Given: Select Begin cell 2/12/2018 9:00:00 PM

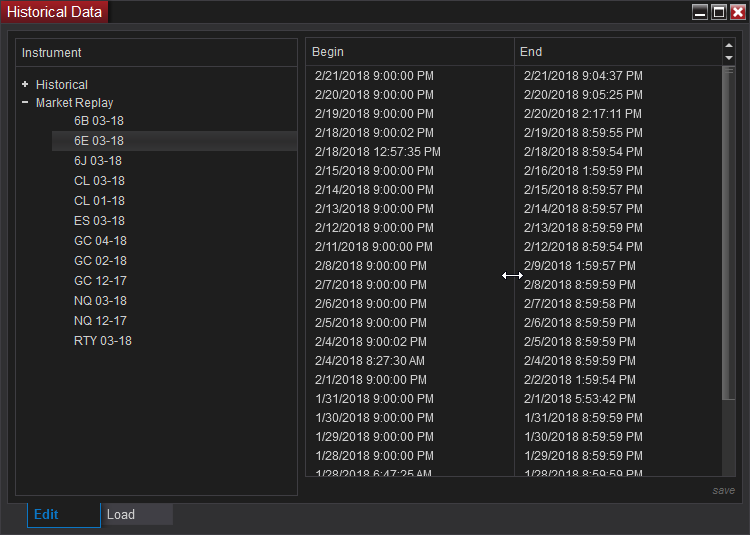Looking at the screenshot, I should [x=374, y=228].
